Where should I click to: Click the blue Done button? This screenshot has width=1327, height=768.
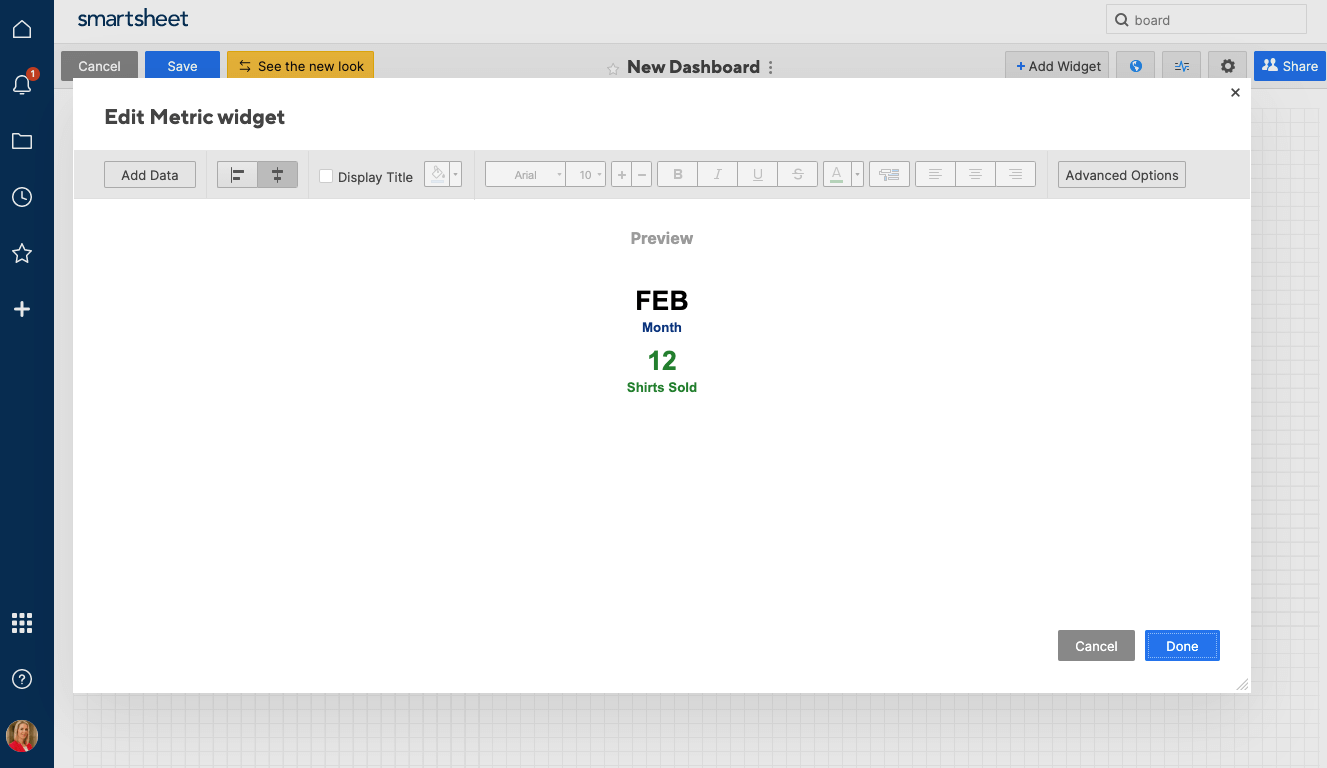tap(1181, 646)
